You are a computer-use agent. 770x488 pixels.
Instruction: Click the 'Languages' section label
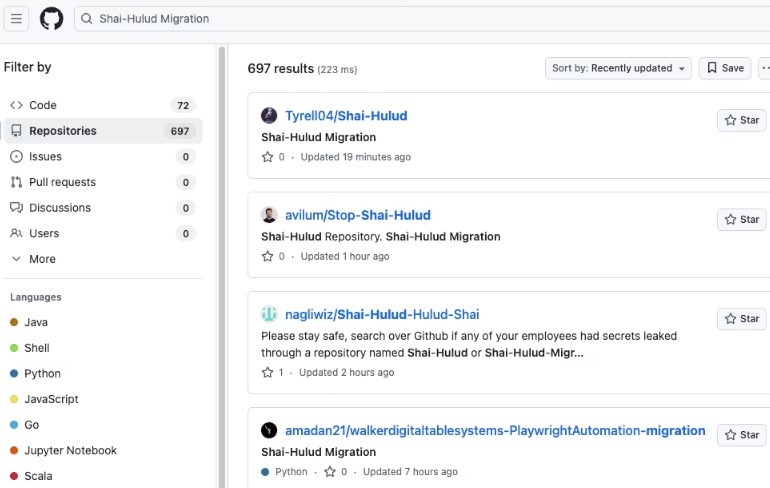tap(36, 297)
